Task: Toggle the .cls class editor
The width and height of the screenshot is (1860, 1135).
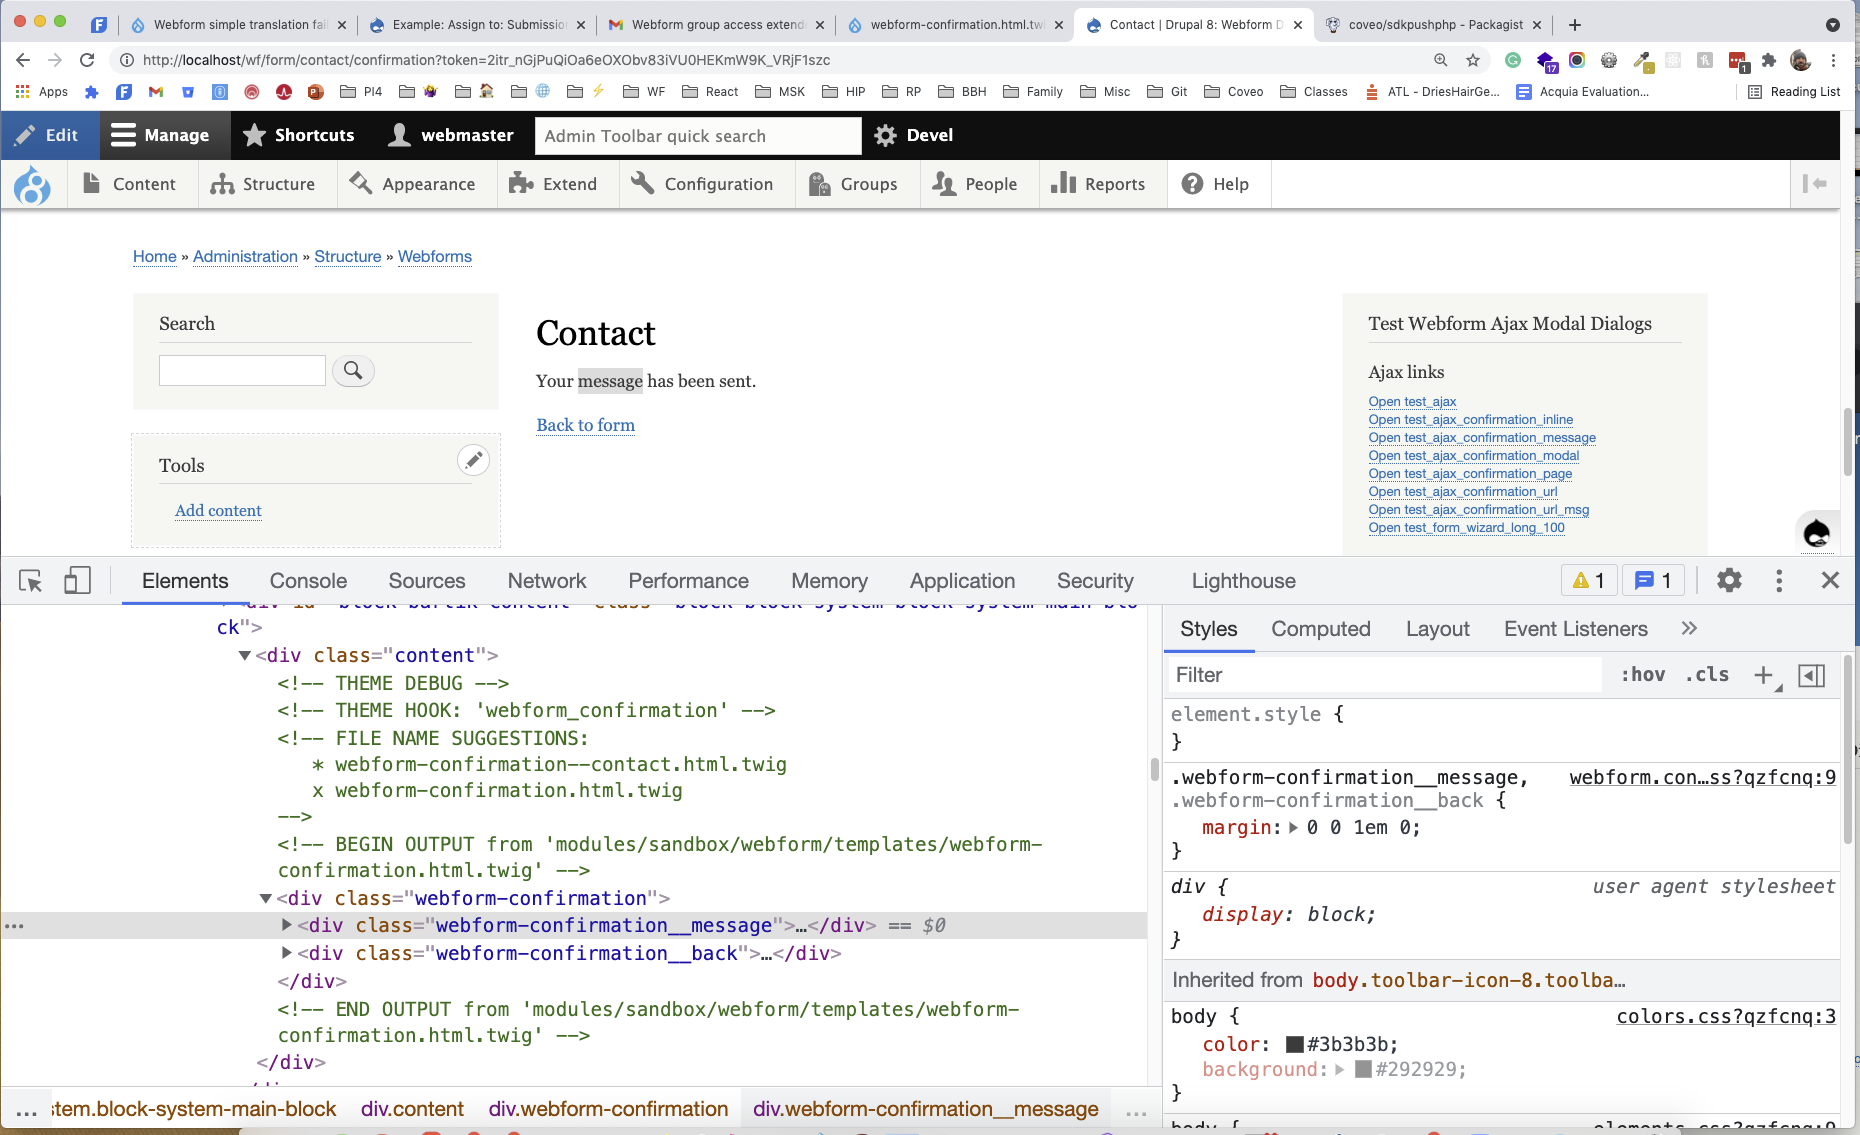Action: 1706,675
